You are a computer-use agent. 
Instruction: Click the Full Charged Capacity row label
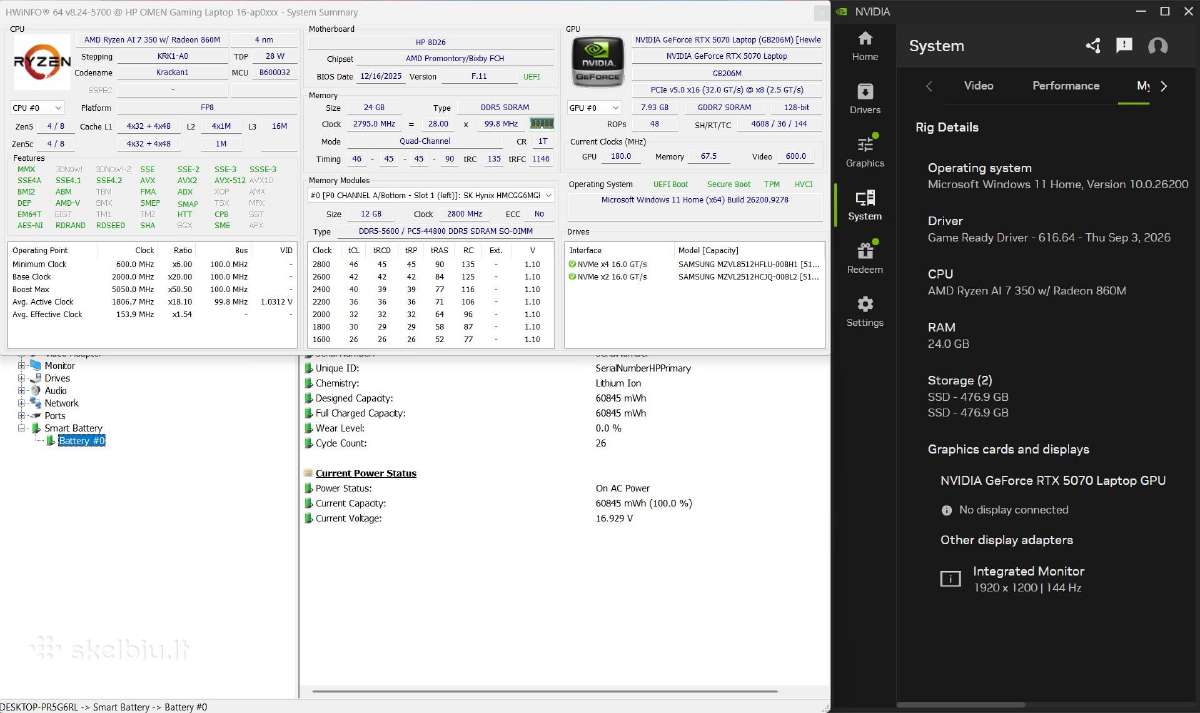pyautogui.click(x=360, y=413)
